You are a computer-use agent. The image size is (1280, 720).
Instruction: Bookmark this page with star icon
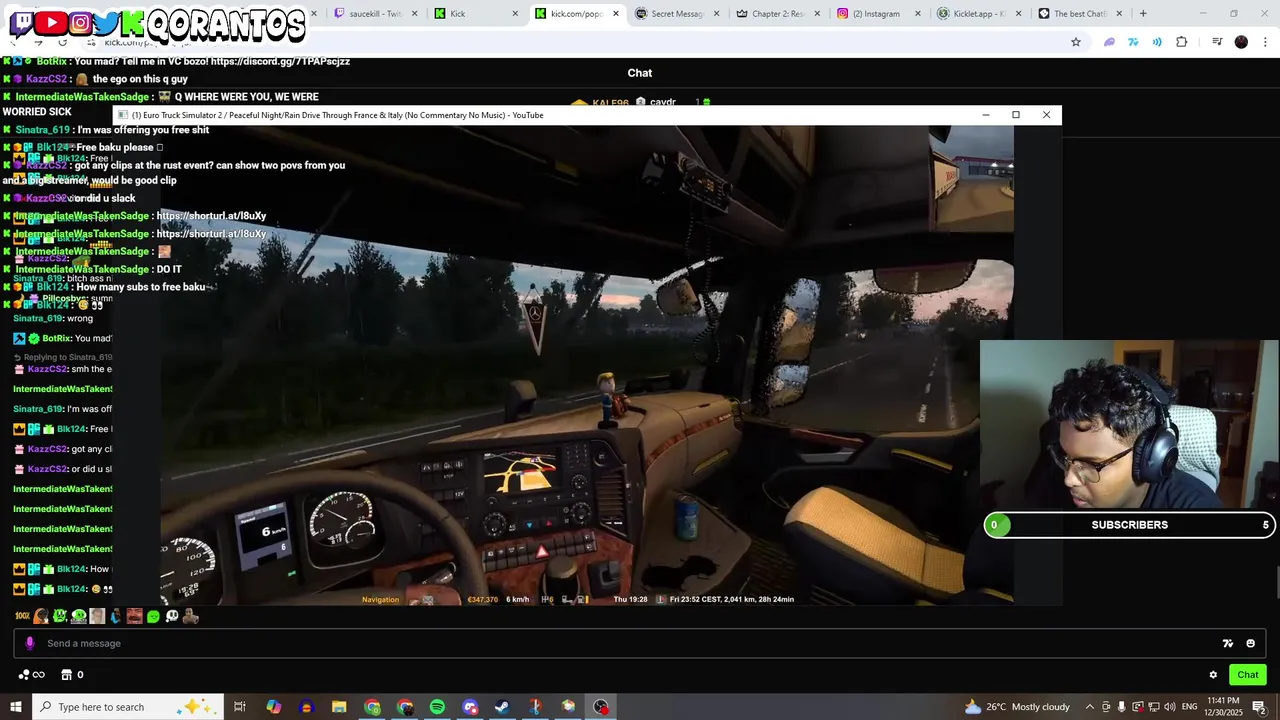[1076, 42]
